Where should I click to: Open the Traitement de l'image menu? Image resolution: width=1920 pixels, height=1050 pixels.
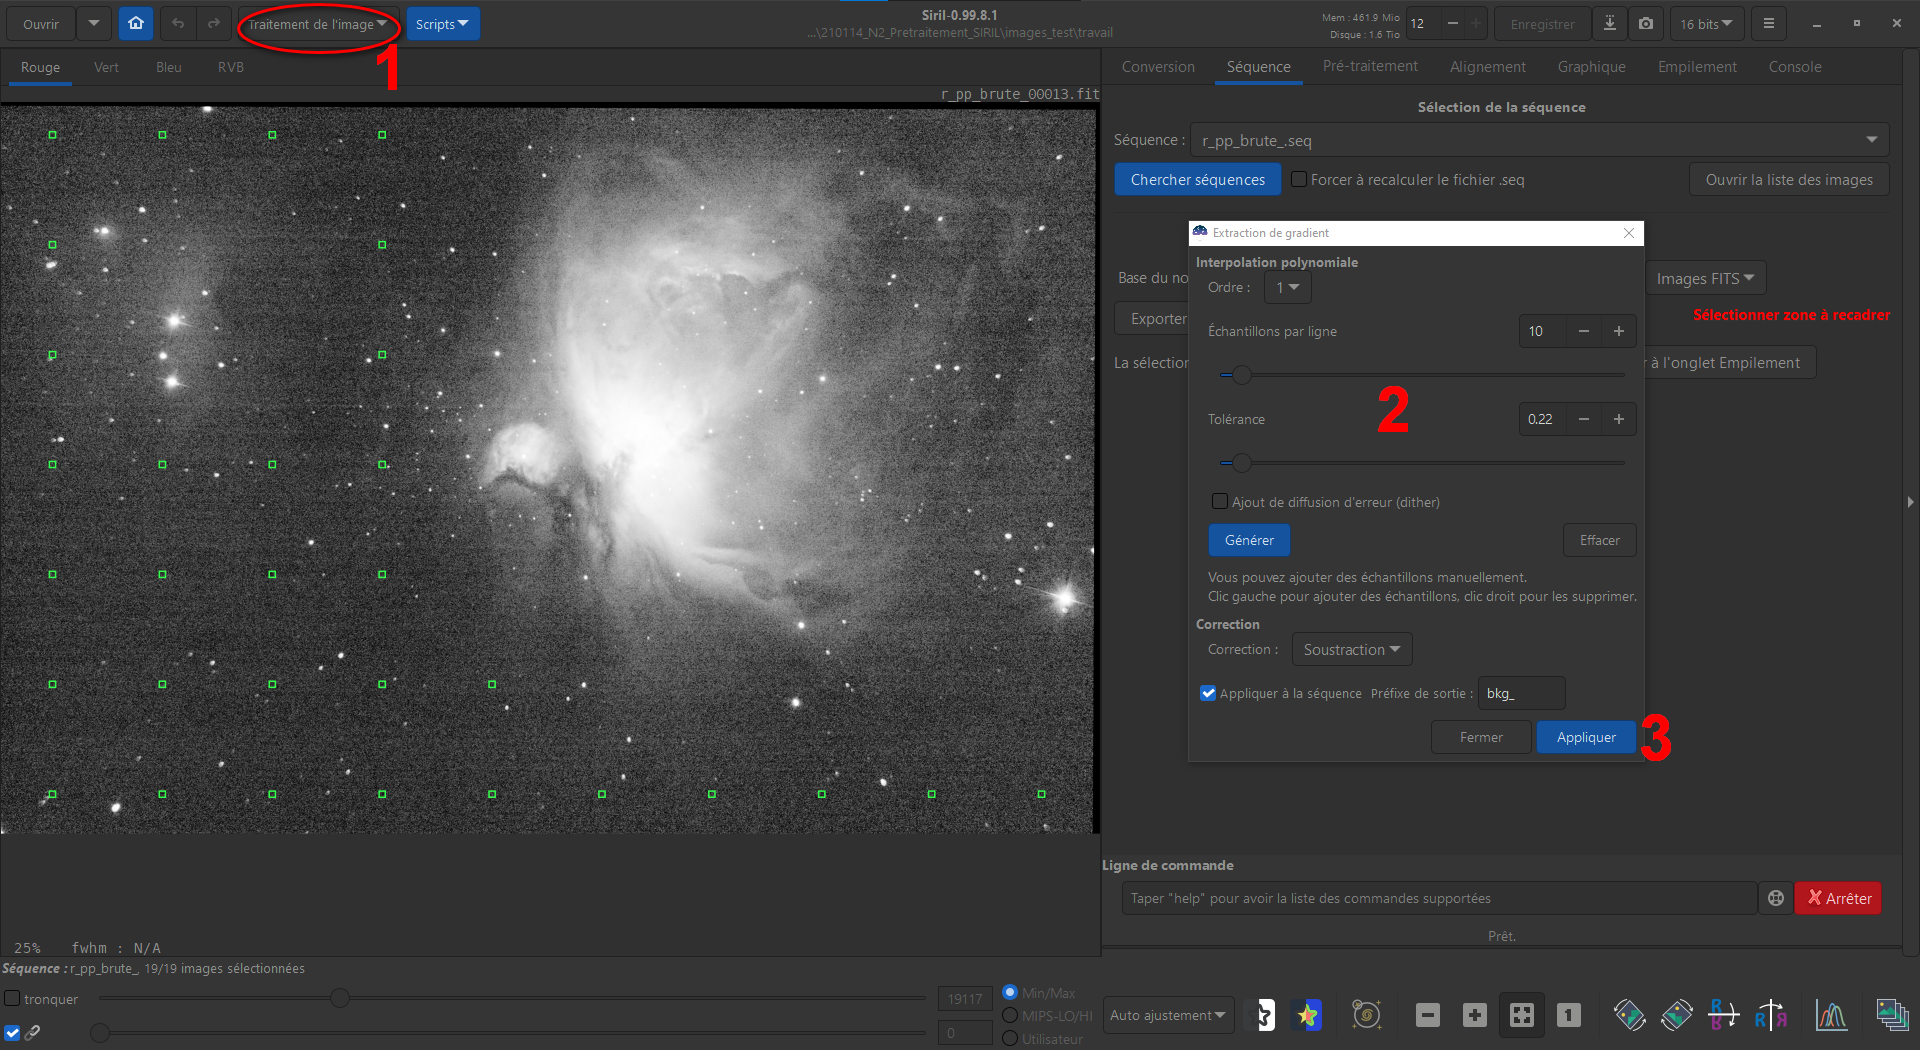(318, 24)
